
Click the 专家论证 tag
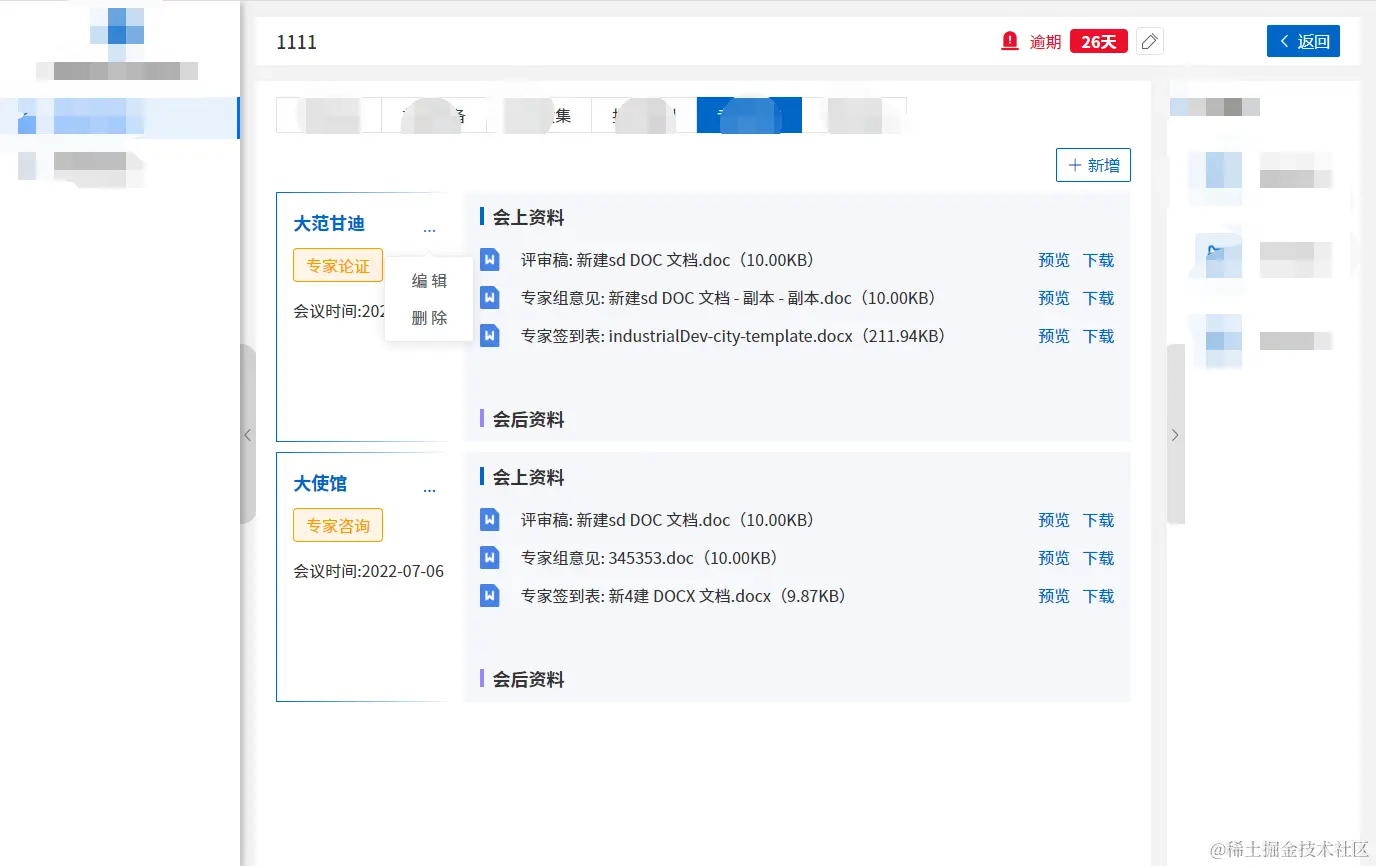(338, 266)
